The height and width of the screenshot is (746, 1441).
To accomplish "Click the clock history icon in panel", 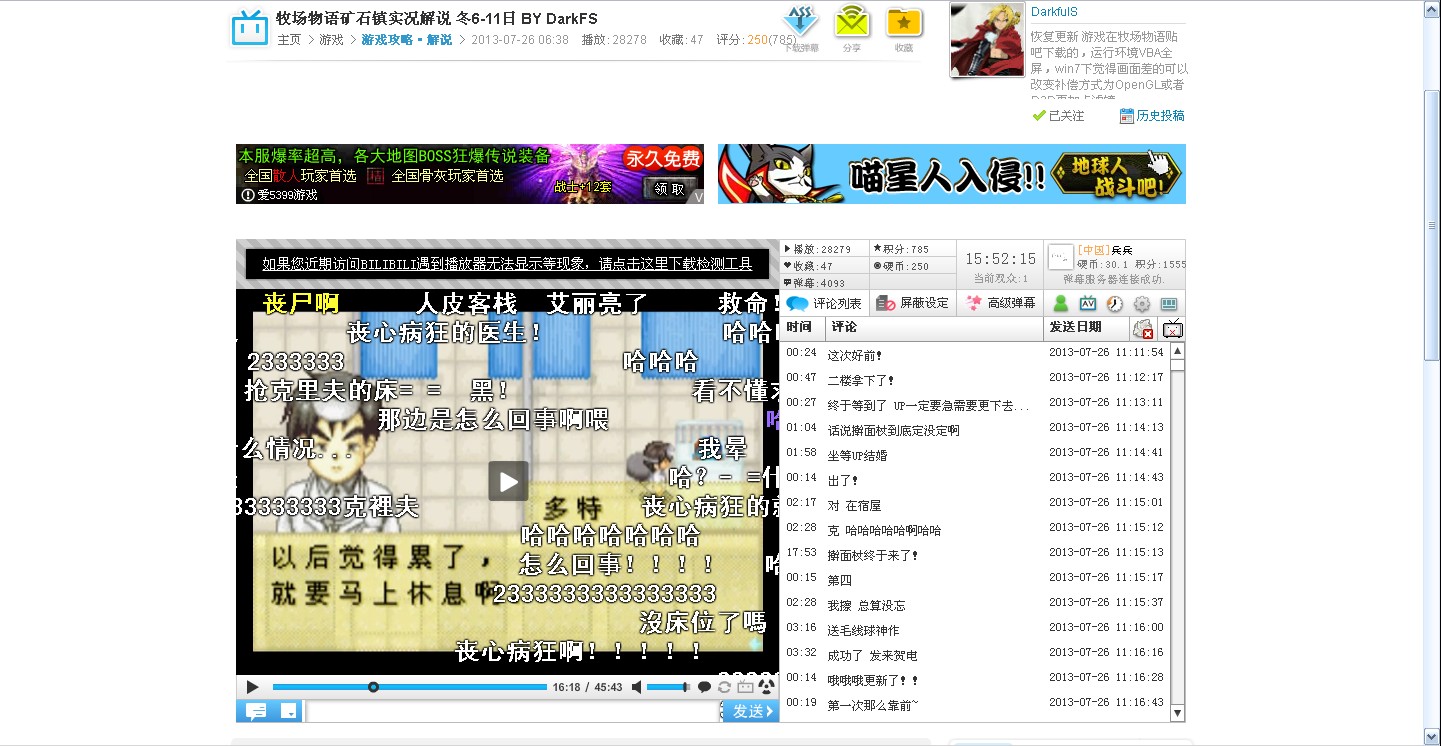I will [x=1114, y=304].
